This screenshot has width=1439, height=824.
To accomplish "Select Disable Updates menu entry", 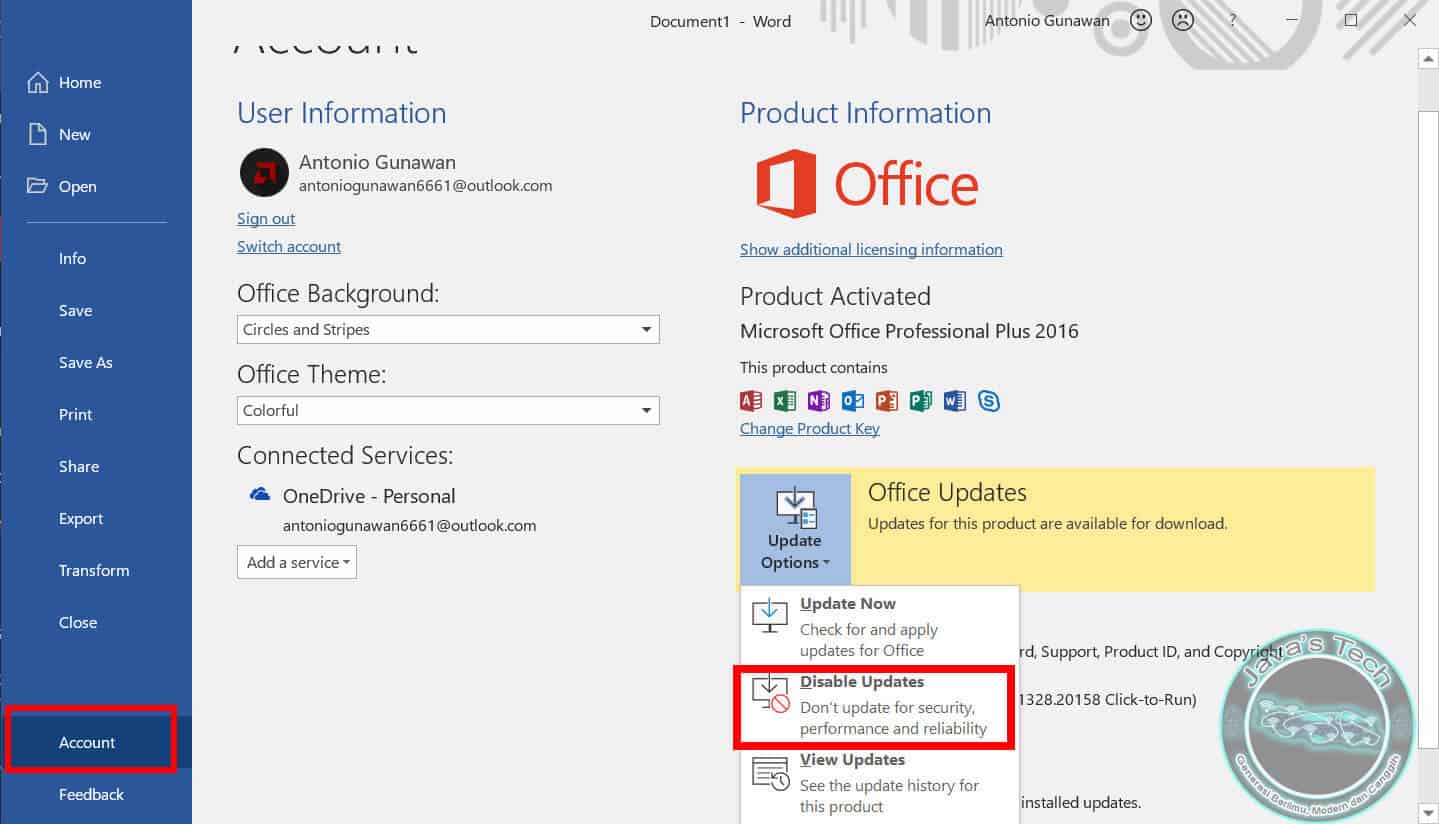I will point(879,706).
